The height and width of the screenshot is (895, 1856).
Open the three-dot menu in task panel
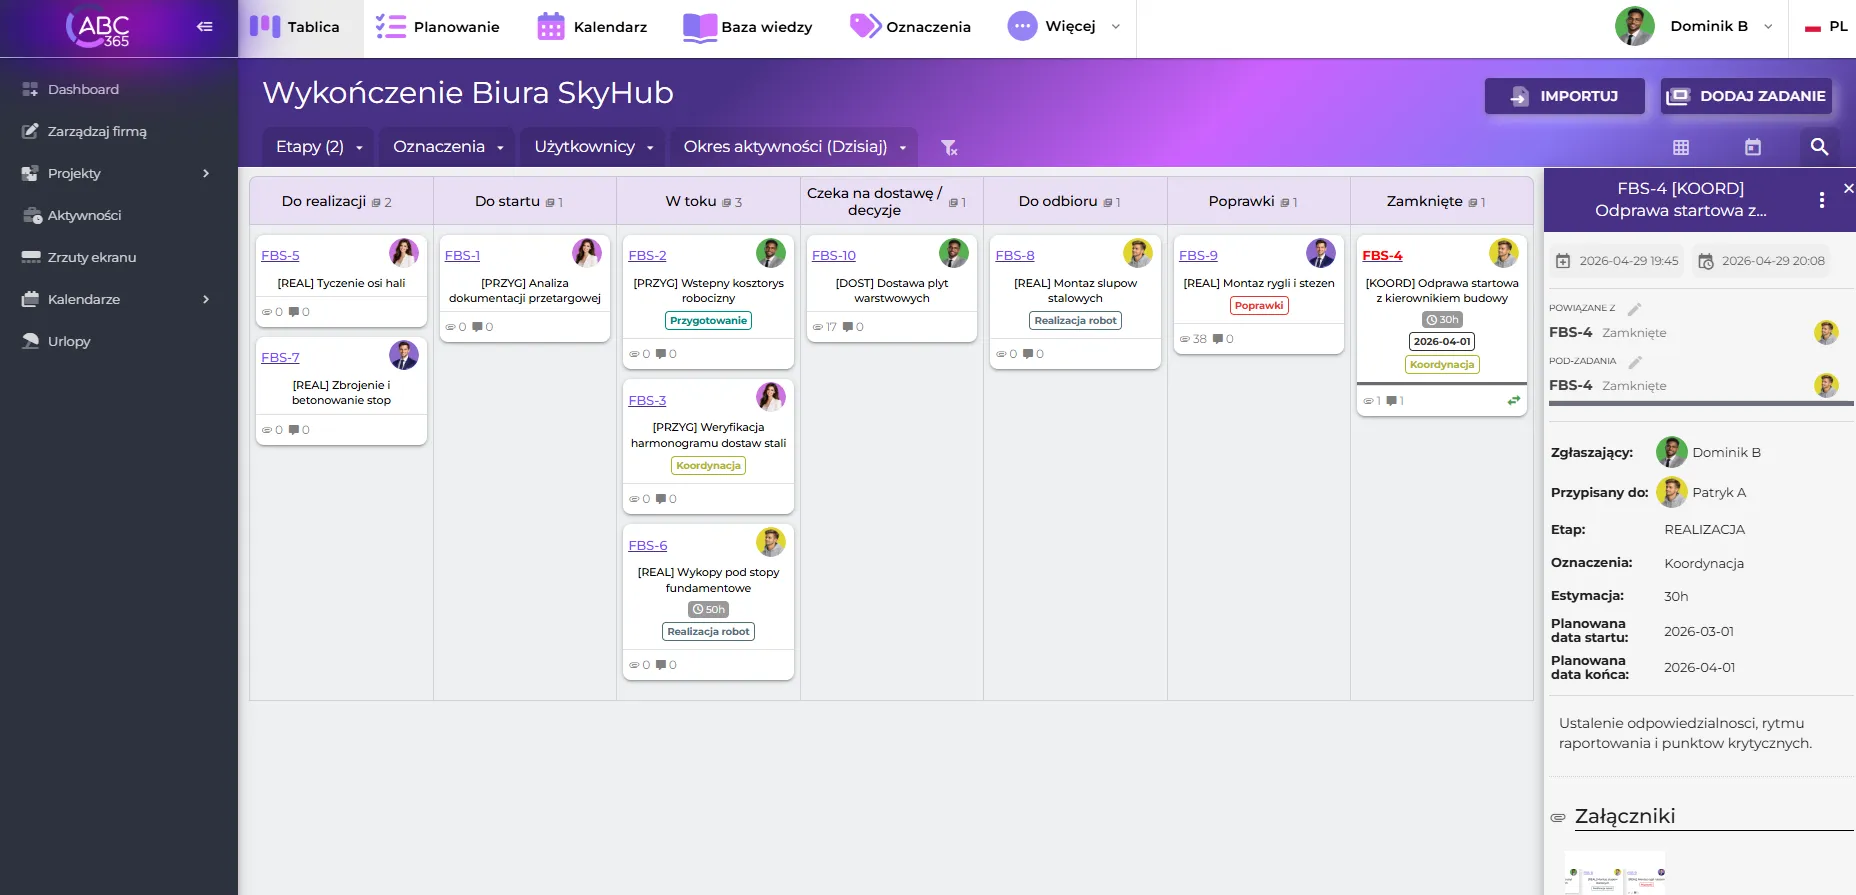pyautogui.click(x=1822, y=200)
